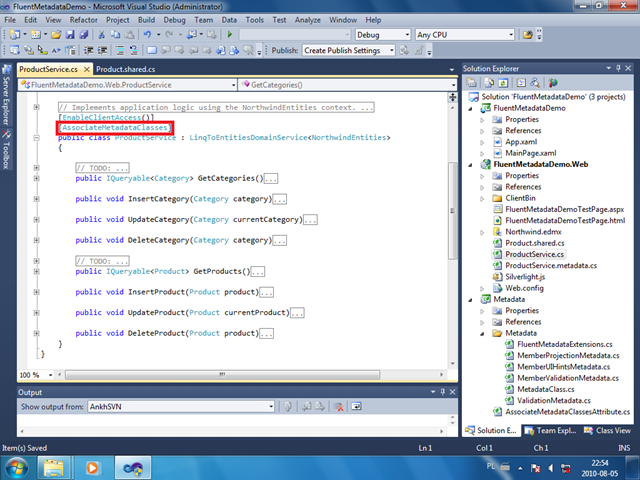
Task: Select AssociateMetadataClassesAttribute.cs file
Action: [568, 412]
